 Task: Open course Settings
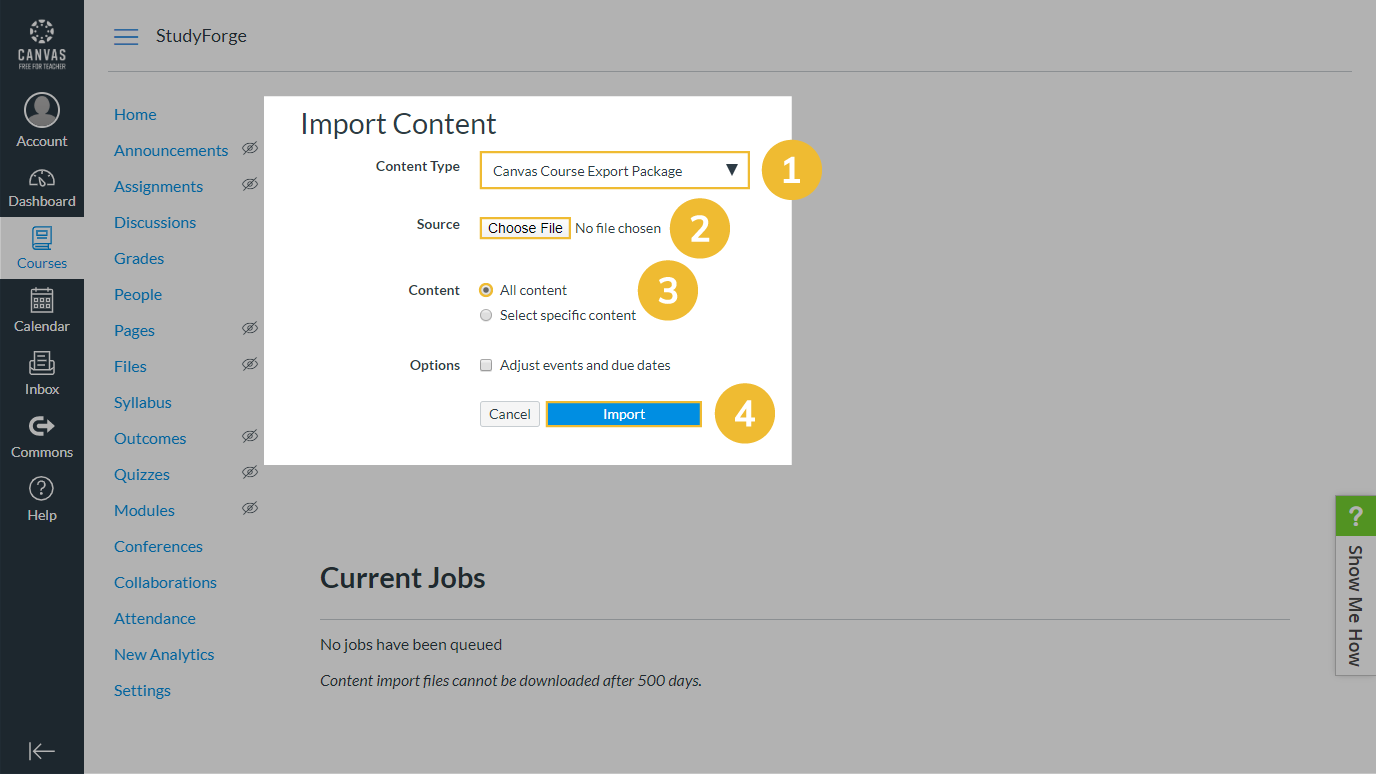tap(142, 690)
